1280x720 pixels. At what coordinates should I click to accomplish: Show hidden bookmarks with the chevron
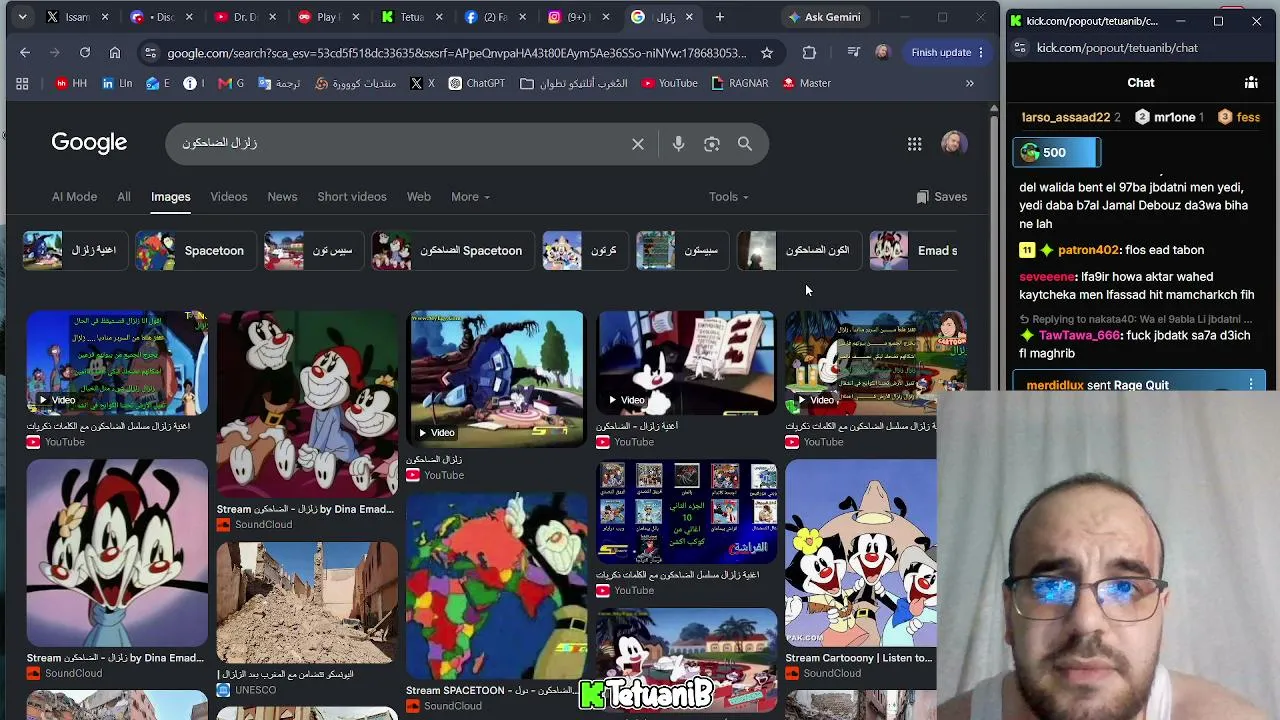(x=969, y=83)
